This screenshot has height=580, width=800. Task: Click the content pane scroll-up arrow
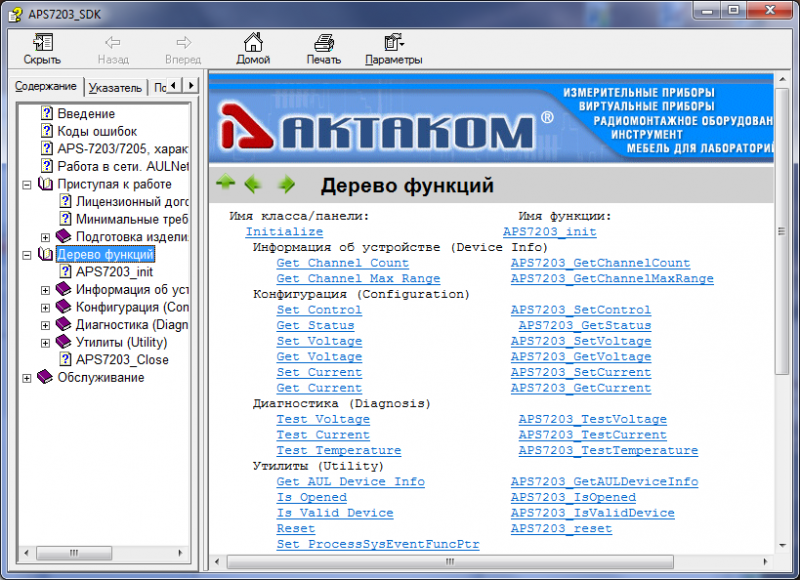782,80
